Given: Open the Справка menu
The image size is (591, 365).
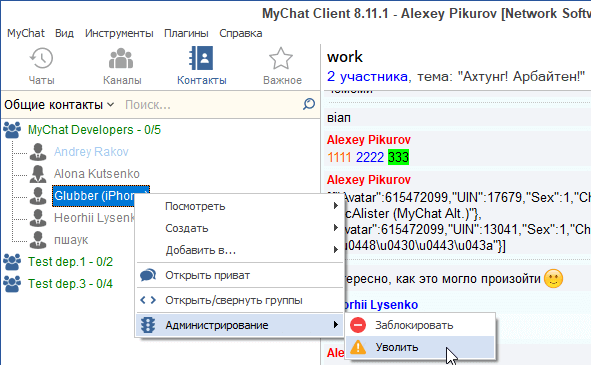Looking at the screenshot, I should (x=241, y=33).
